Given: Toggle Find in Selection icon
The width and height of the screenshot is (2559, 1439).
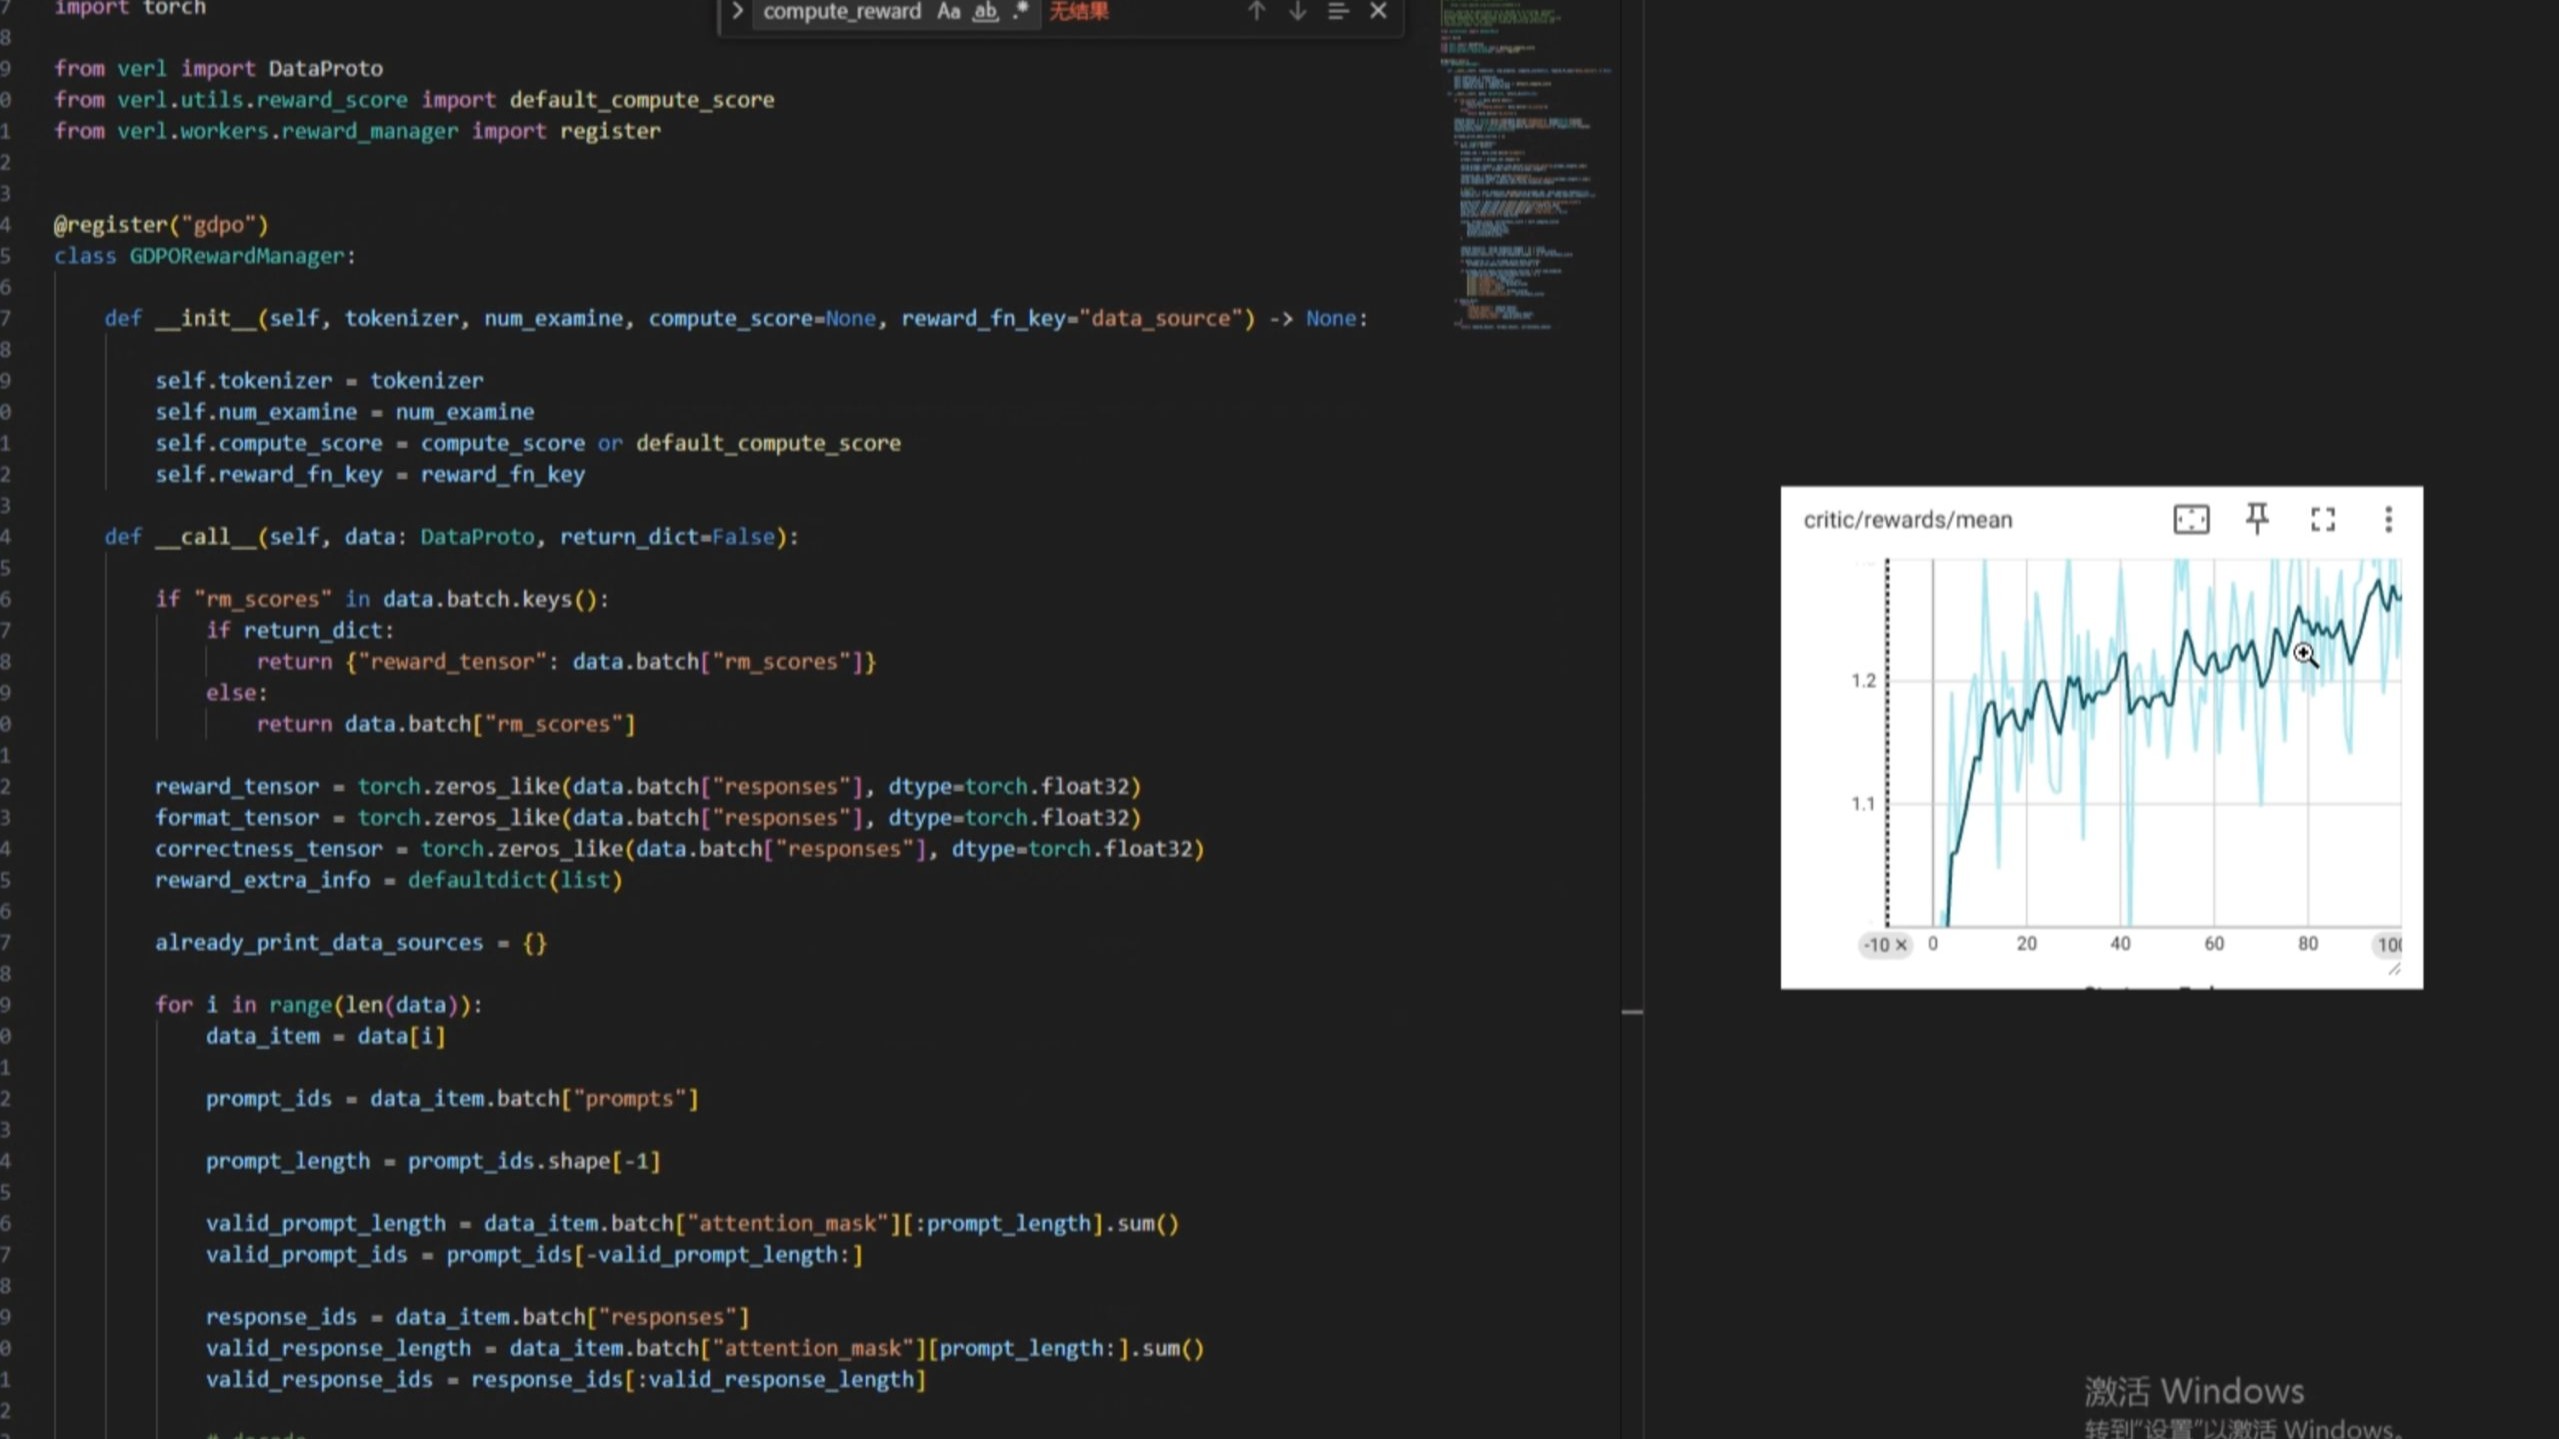Looking at the screenshot, I should [1337, 11].
